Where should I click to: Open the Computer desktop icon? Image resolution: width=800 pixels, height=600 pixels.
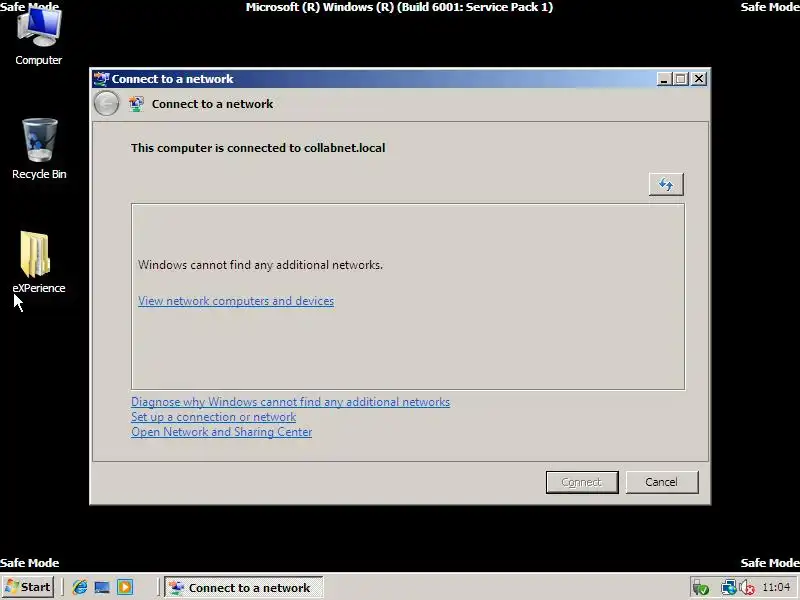[x=39, y=36]
